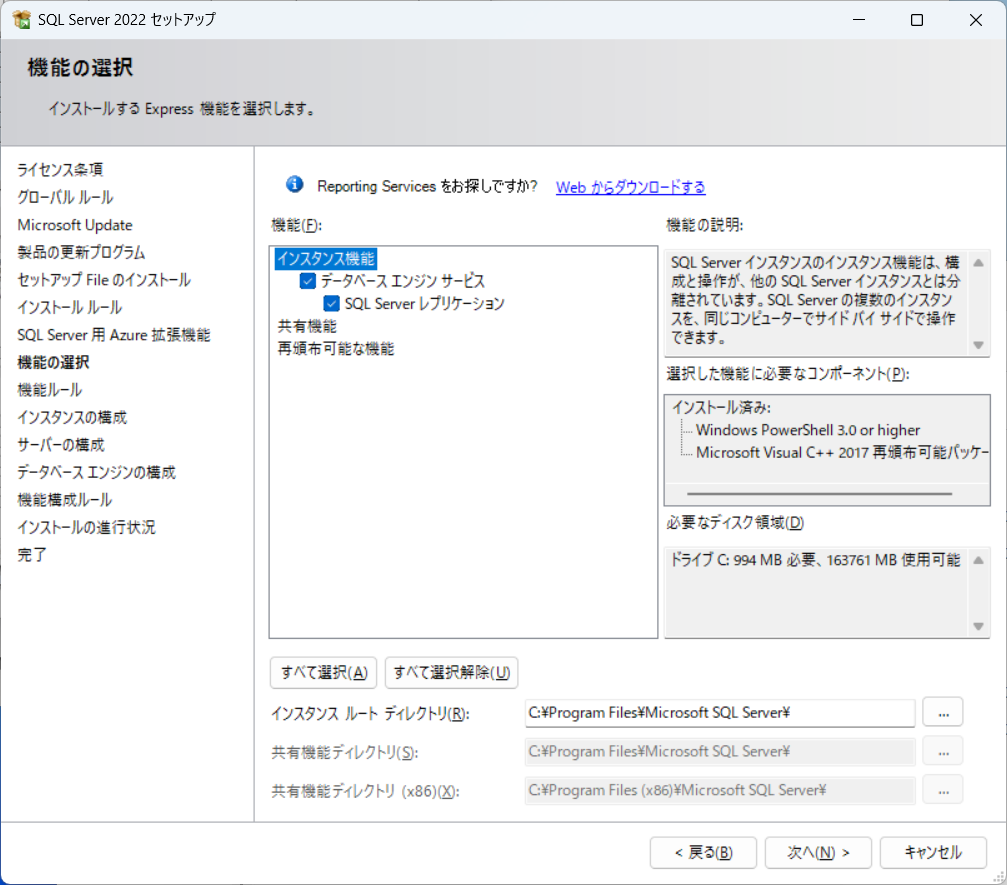
Task: Click 次へ button to proceed
Action: pos(818,853)
